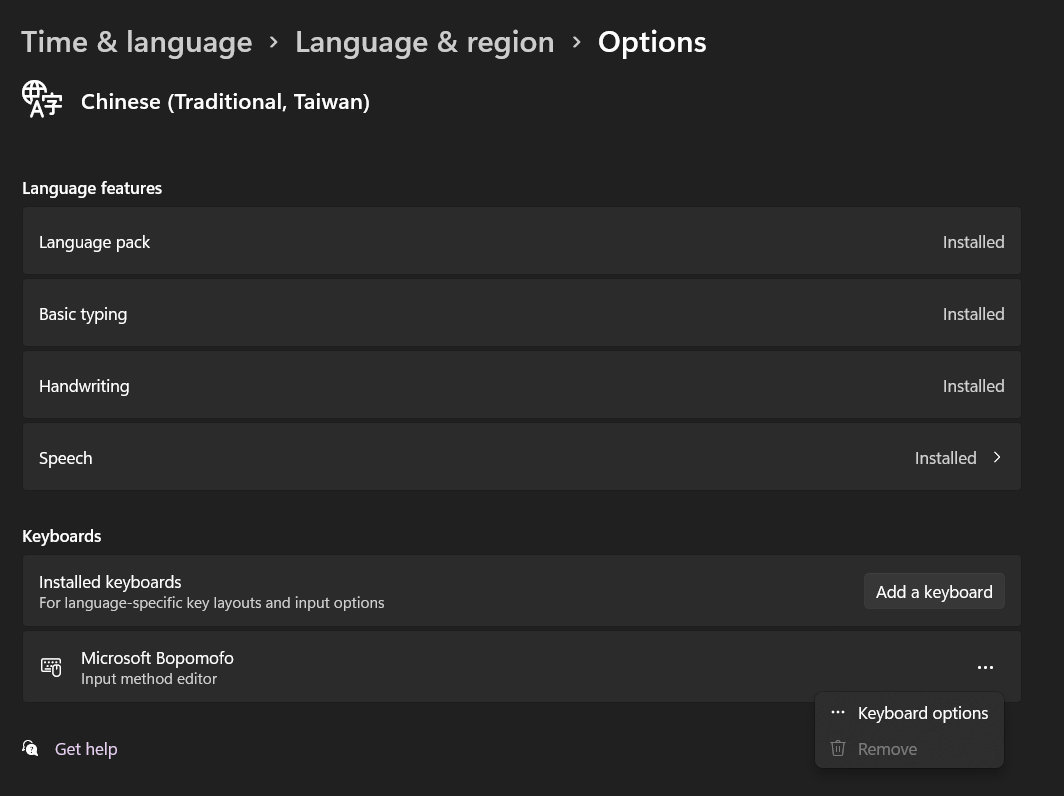Navigate to Language & region breadcrumb

424,42
